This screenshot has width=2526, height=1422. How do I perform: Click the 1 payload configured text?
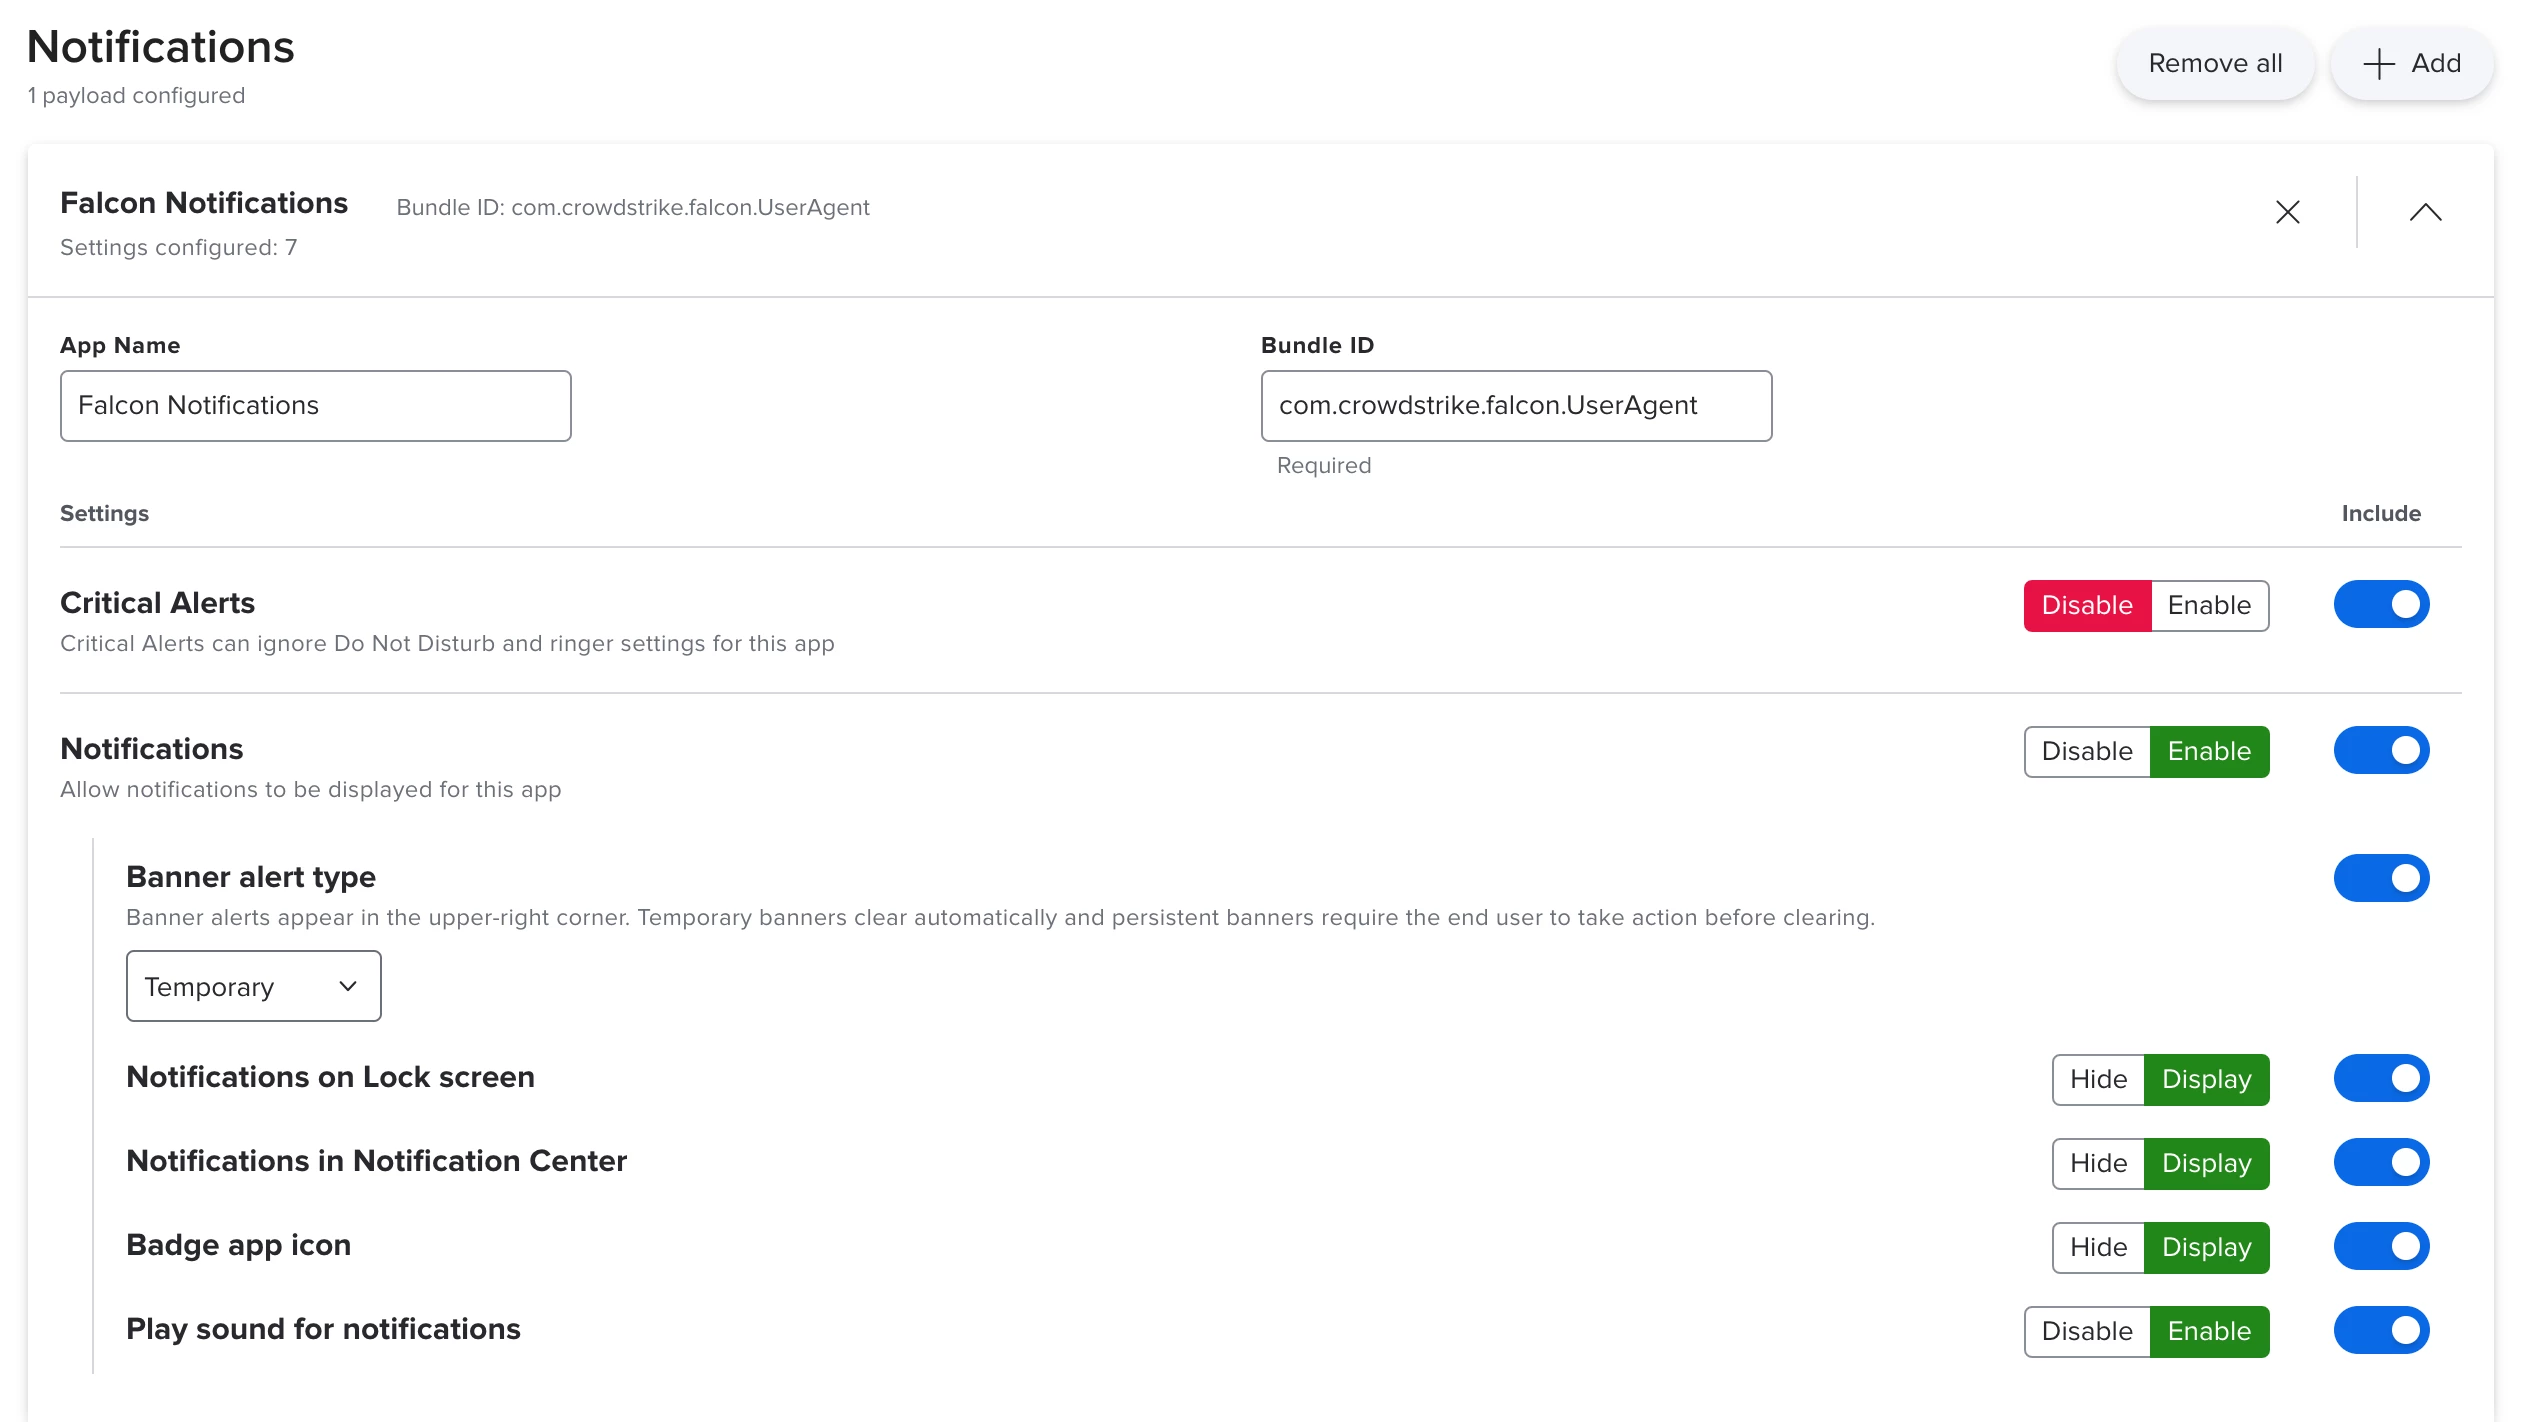click(x=136, y=96)
